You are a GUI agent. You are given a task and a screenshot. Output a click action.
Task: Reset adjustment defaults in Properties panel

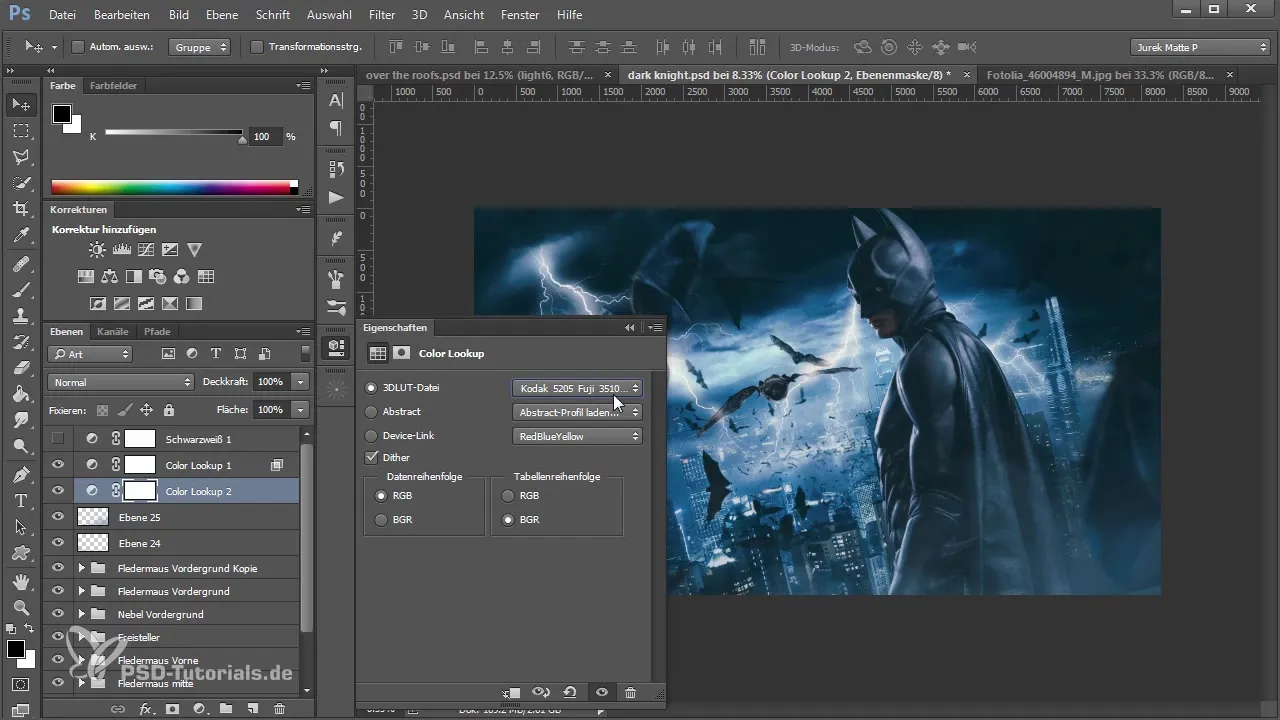(570, 692)
